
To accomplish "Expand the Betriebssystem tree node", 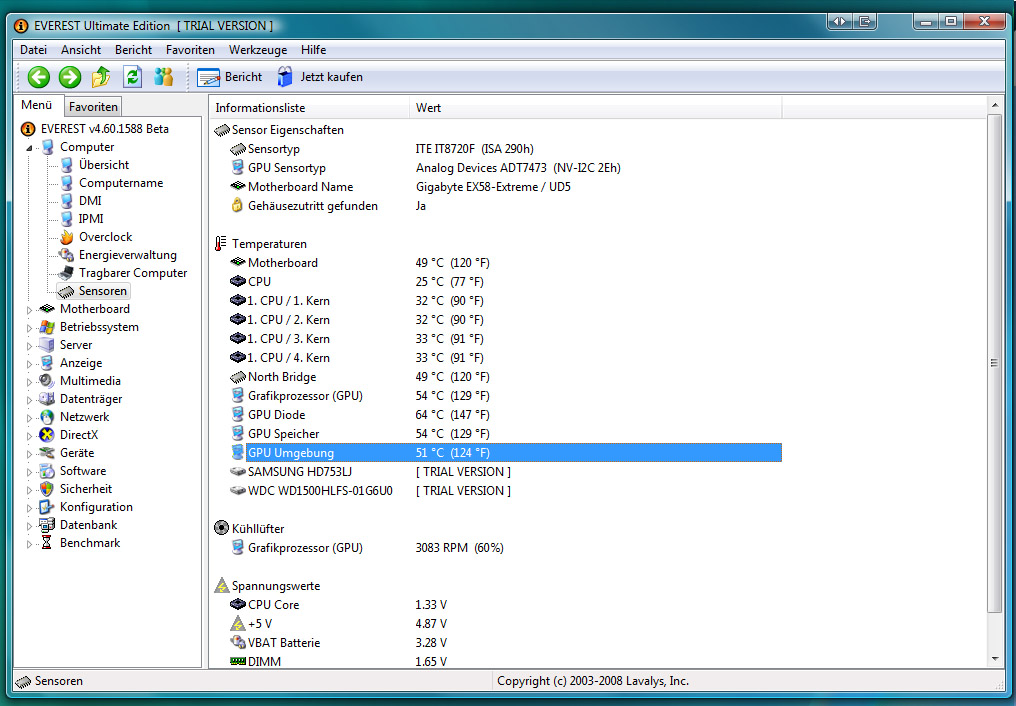I will (29, 328).
